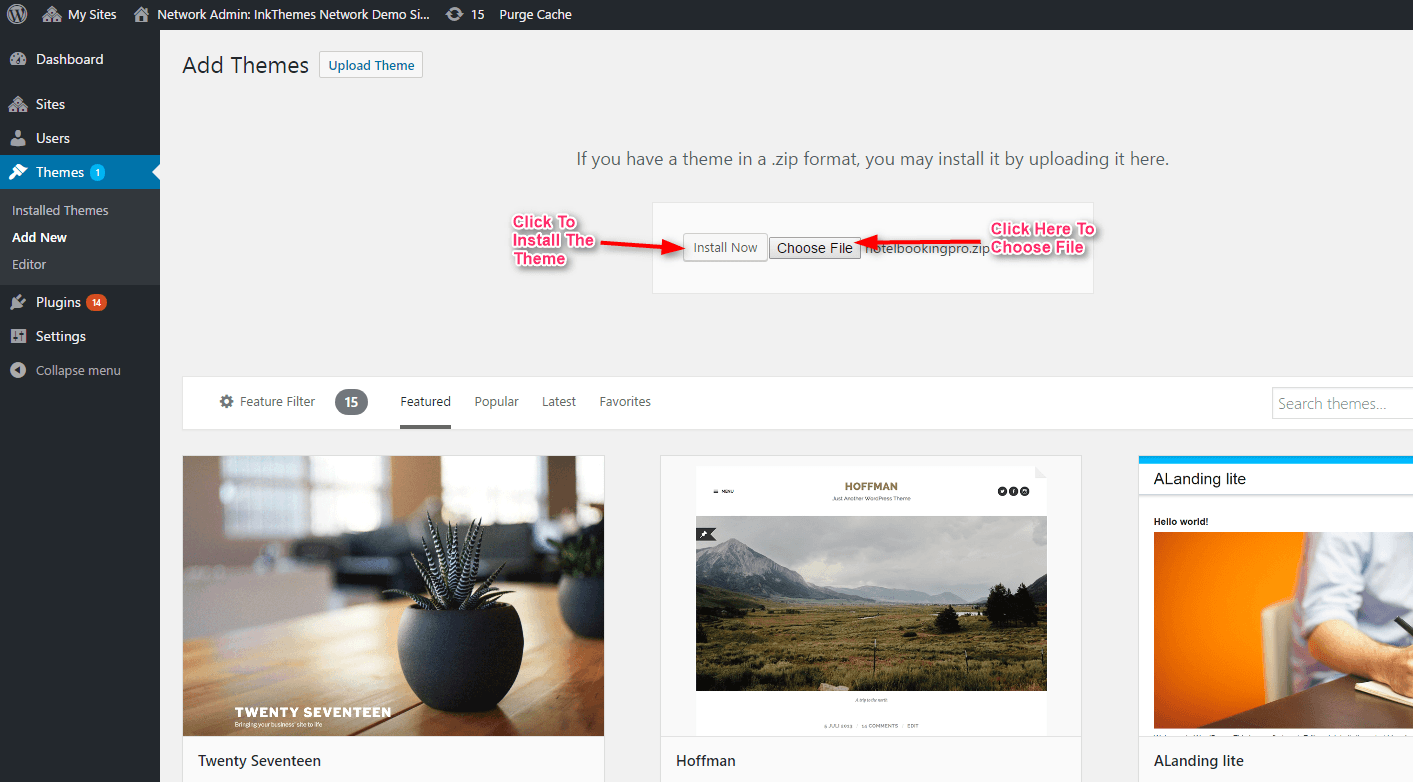The image size is (1413, 782).
Task: Click the WordPress logo icon
Action: [x=16, y=14]
